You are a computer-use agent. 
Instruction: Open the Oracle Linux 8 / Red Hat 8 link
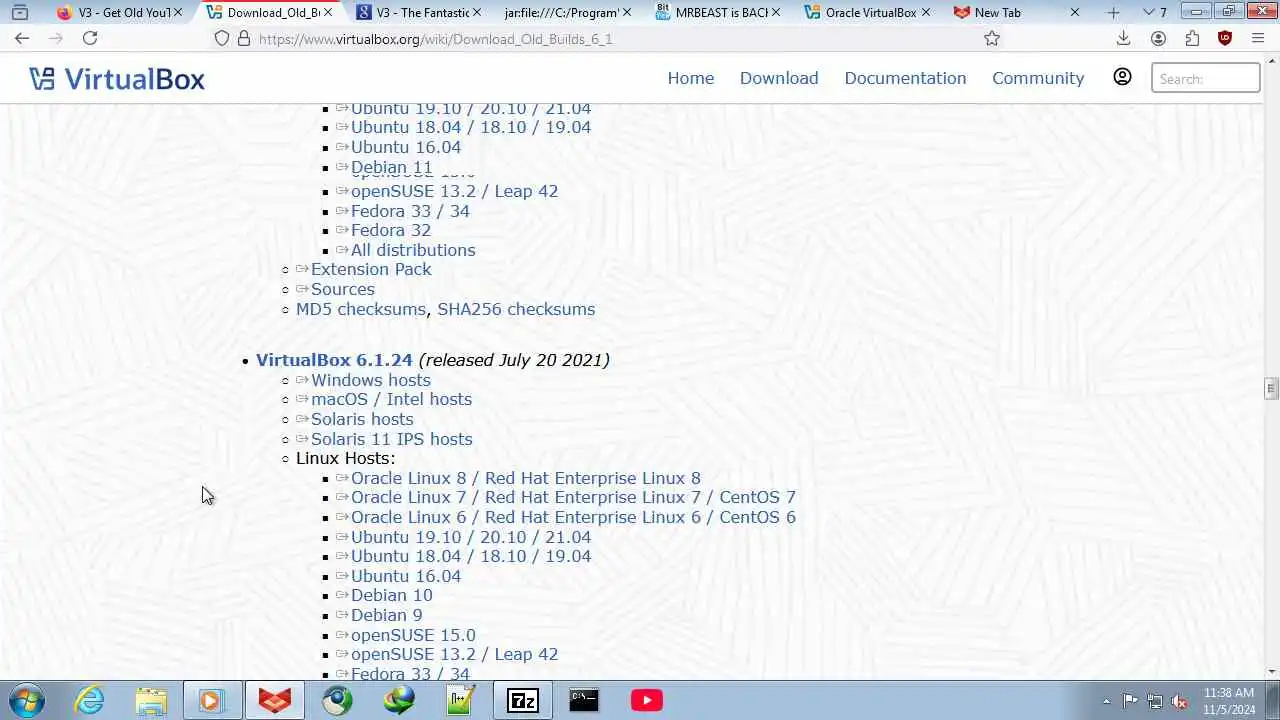(526, 478)
